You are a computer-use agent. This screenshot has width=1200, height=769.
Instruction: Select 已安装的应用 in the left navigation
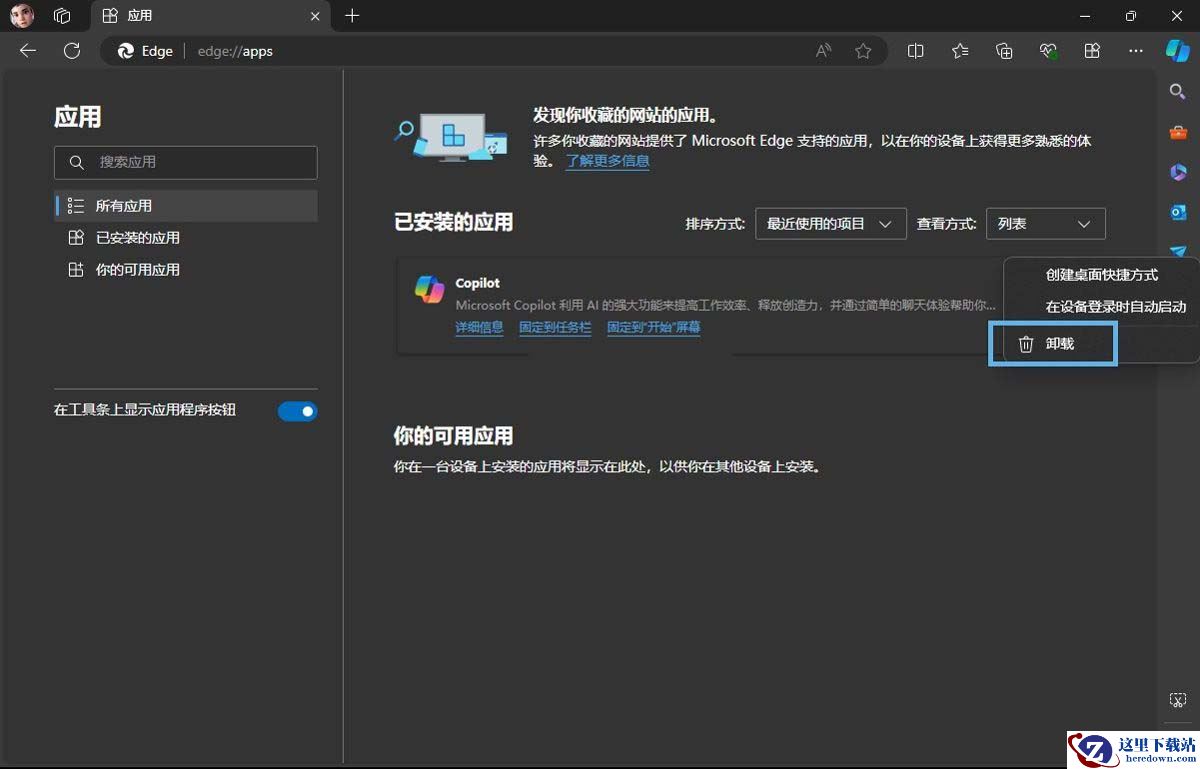pyautogui.click(x=186, y=238)
